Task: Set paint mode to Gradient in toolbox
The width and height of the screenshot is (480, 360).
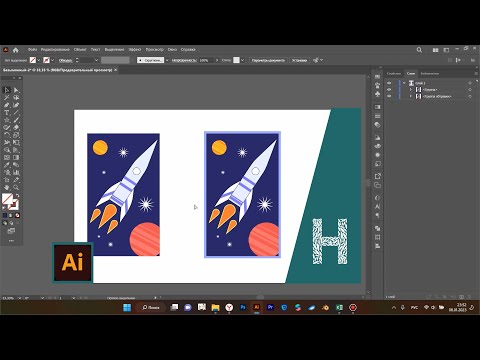Action: [11, 216]
